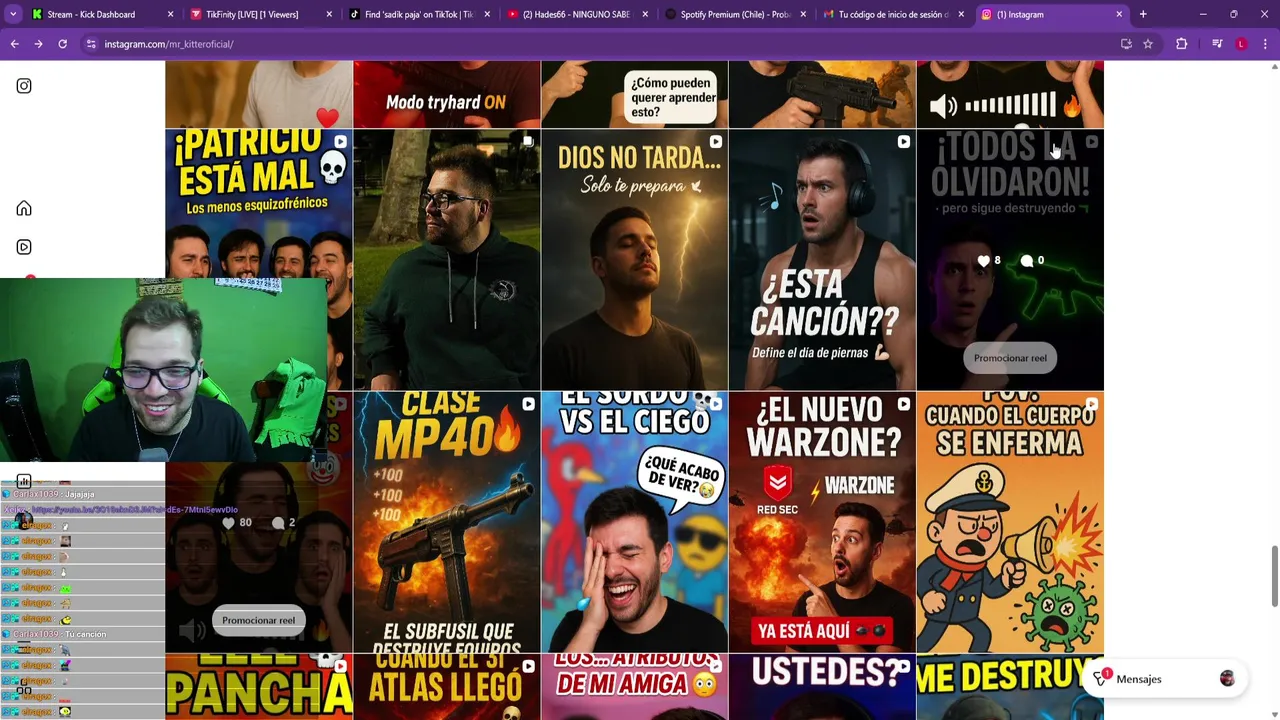Viewport: 1280px width, 720px height.
Task: Close the Stream - Kick Dashboard tab
Action: [170, 14]
